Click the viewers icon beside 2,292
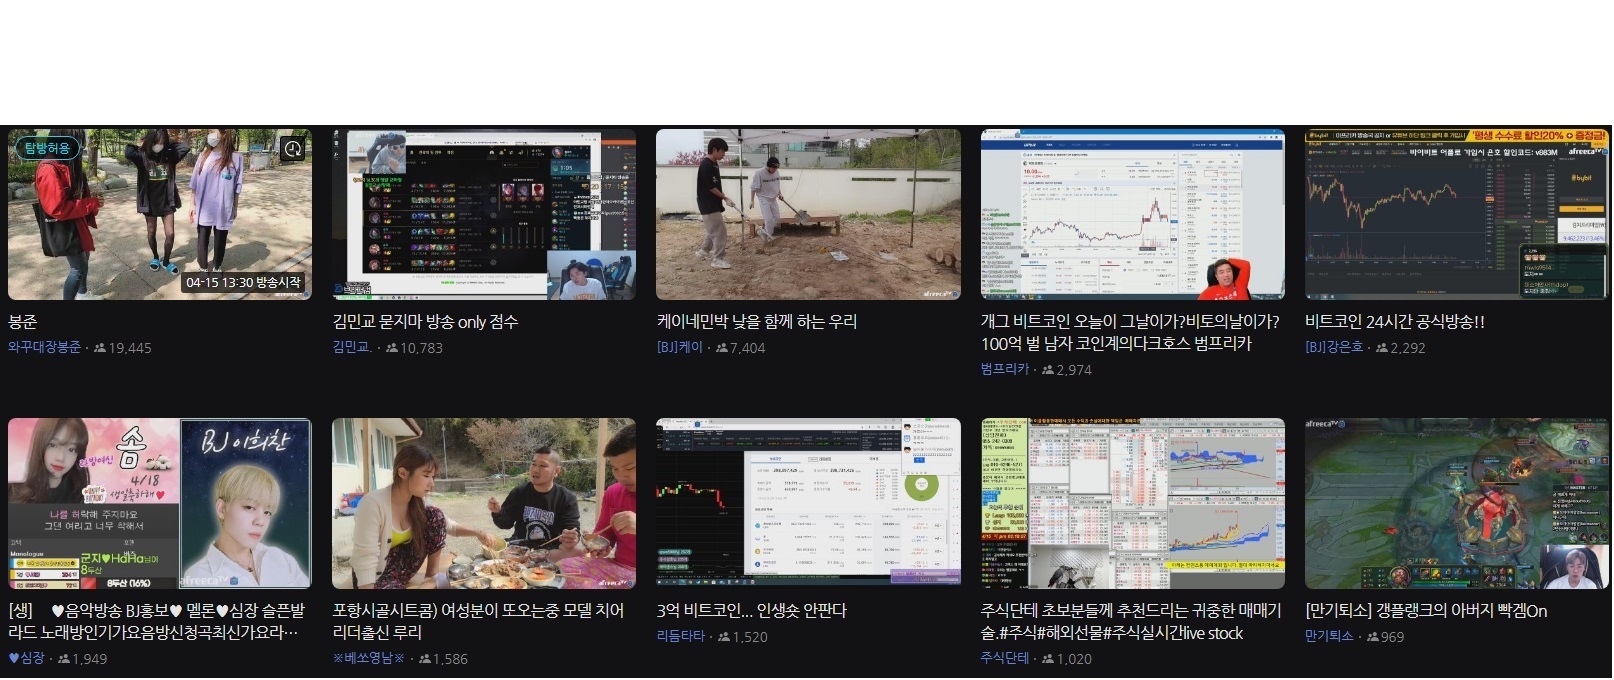 pos(1382,348)
